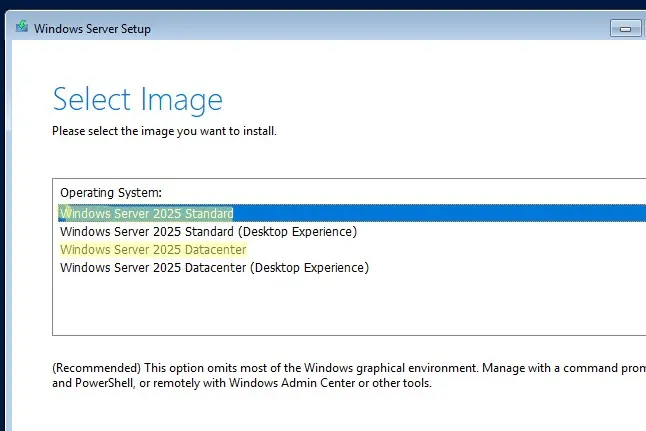Click the 'Please select the image' instruction text

click(164, 131)
